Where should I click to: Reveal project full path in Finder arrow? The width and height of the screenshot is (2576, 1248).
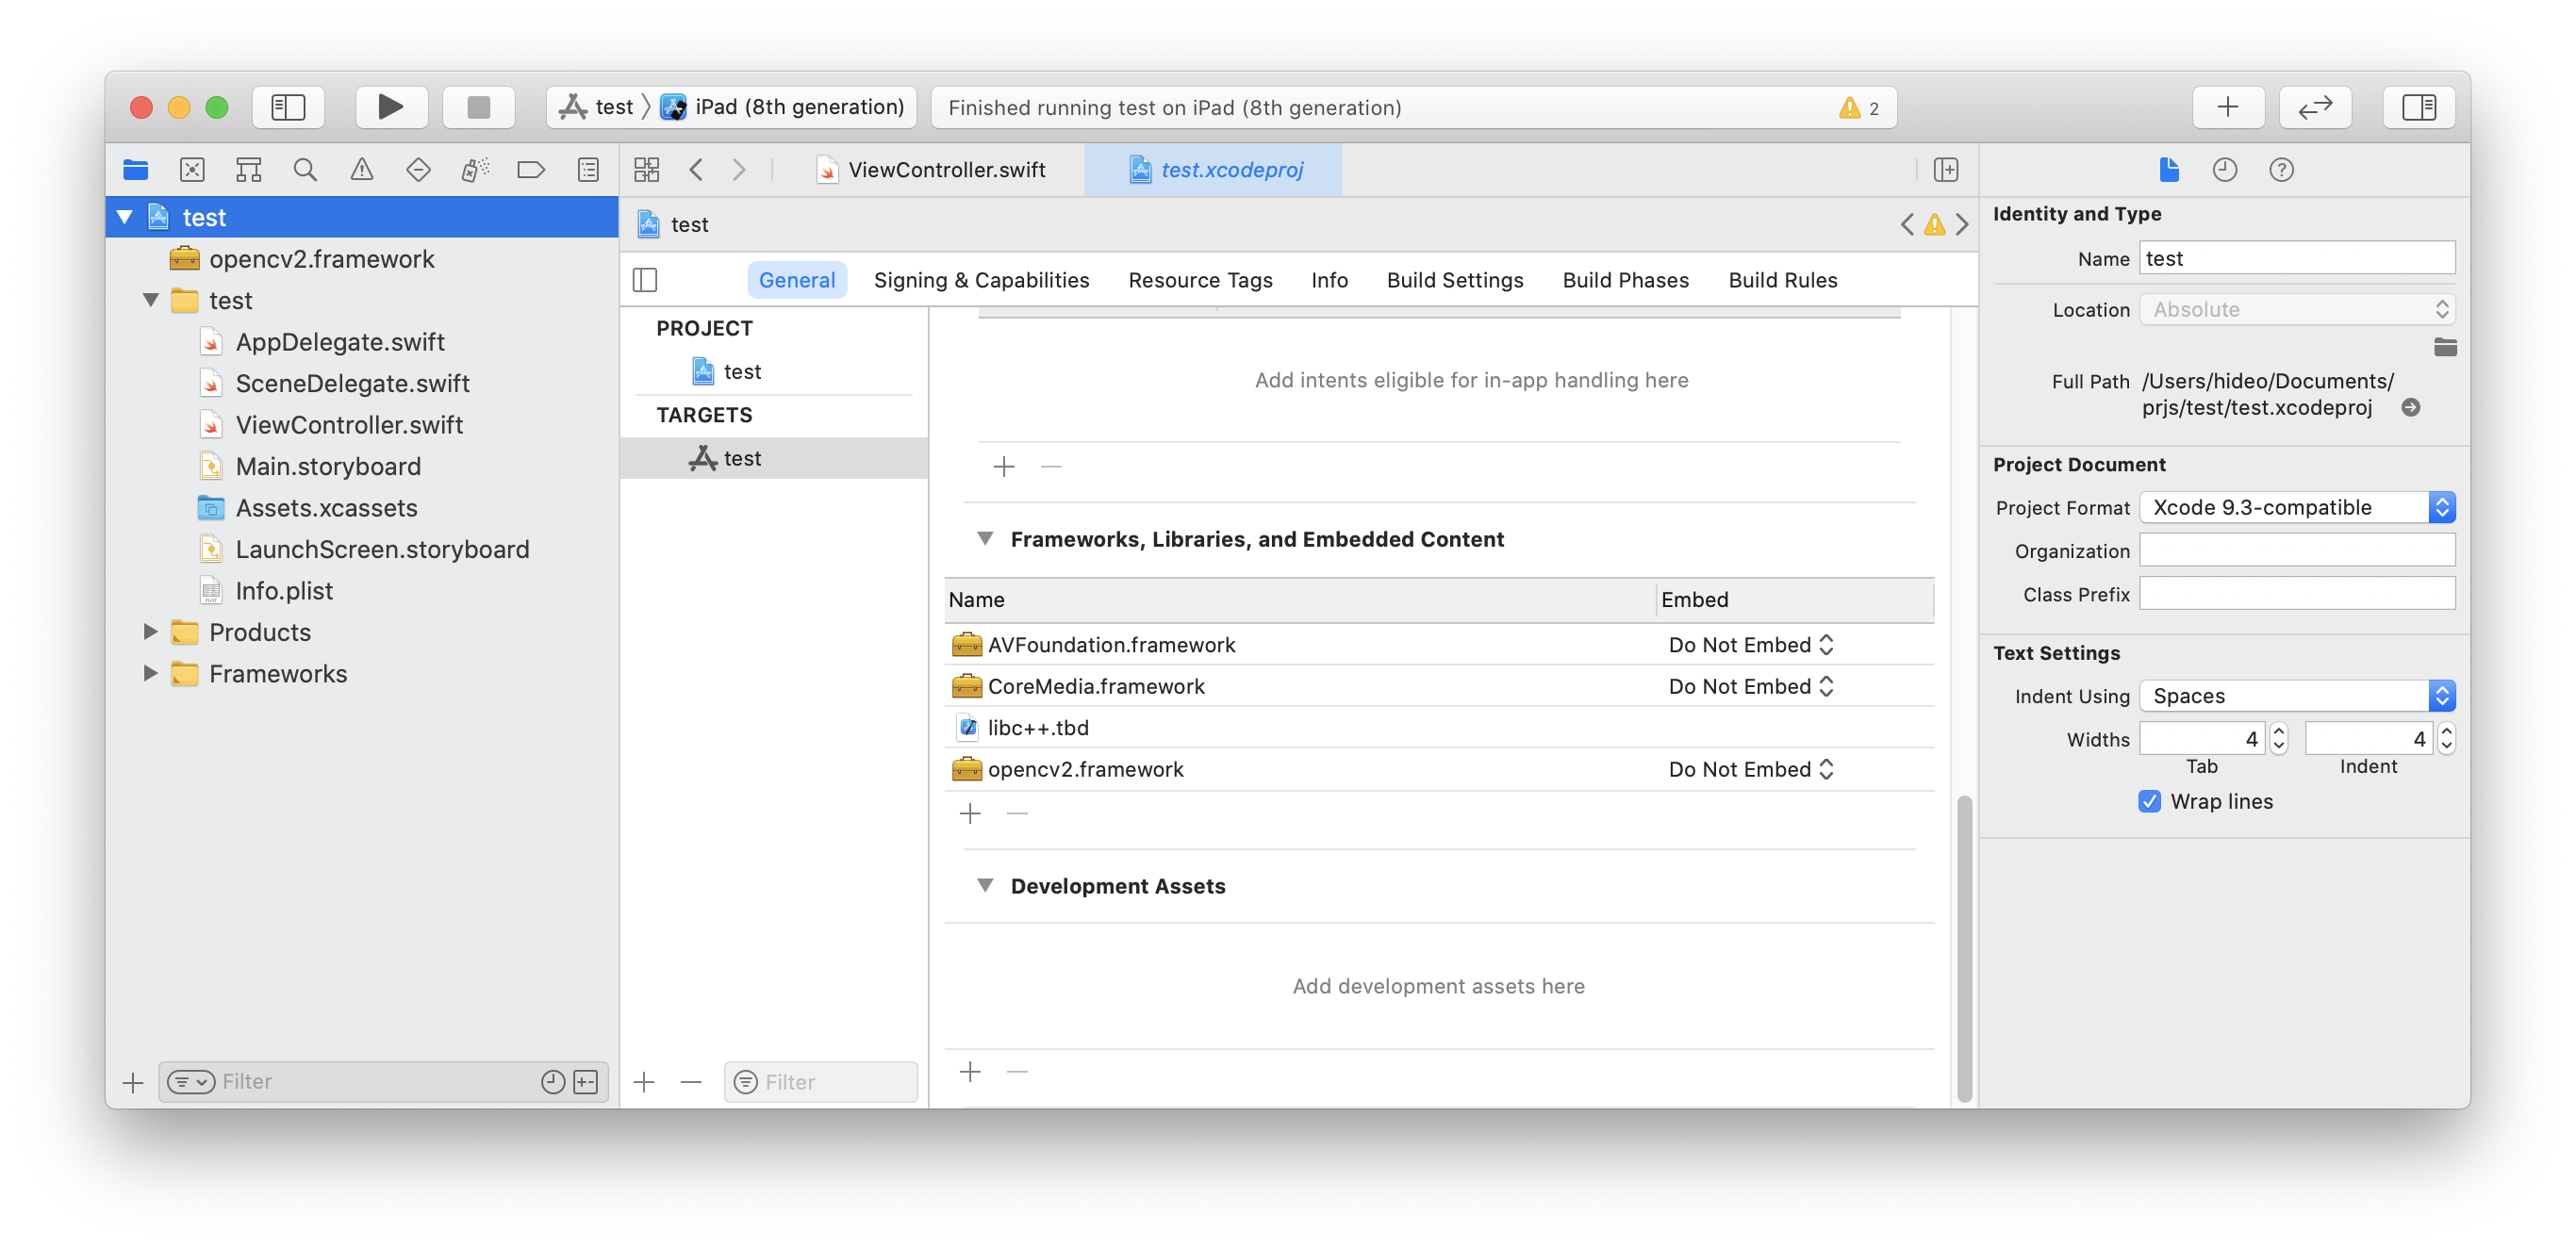[2410, 407]
